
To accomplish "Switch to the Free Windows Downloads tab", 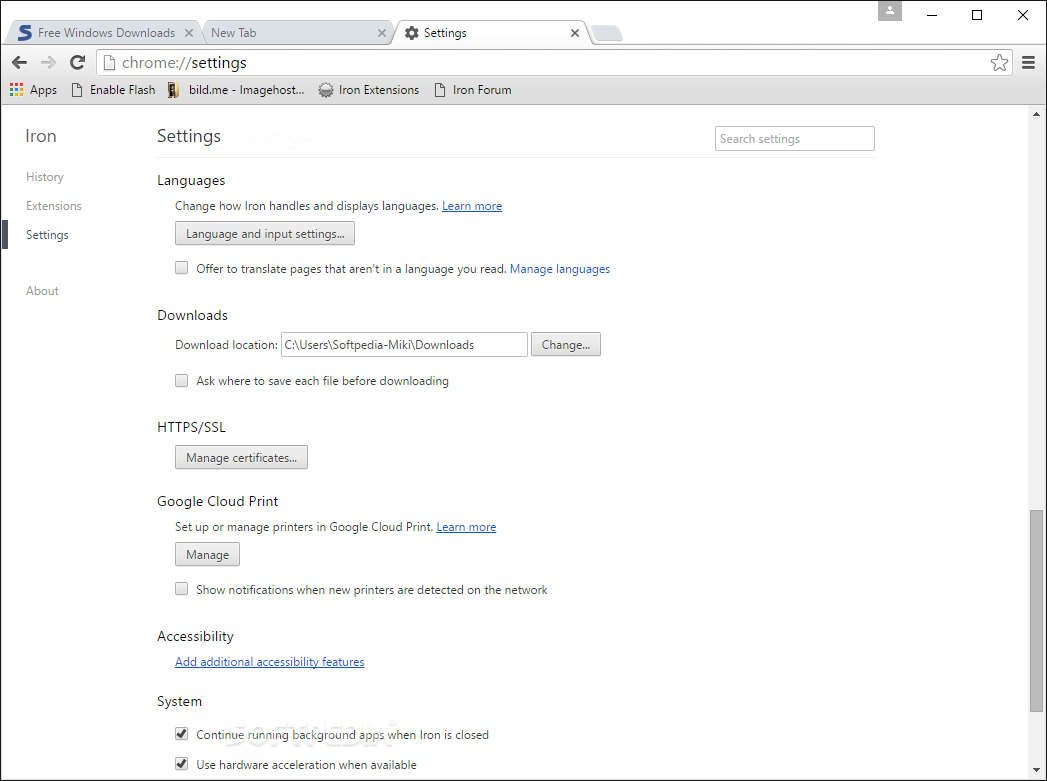I will pyautogui.click(x=105, y=33).
